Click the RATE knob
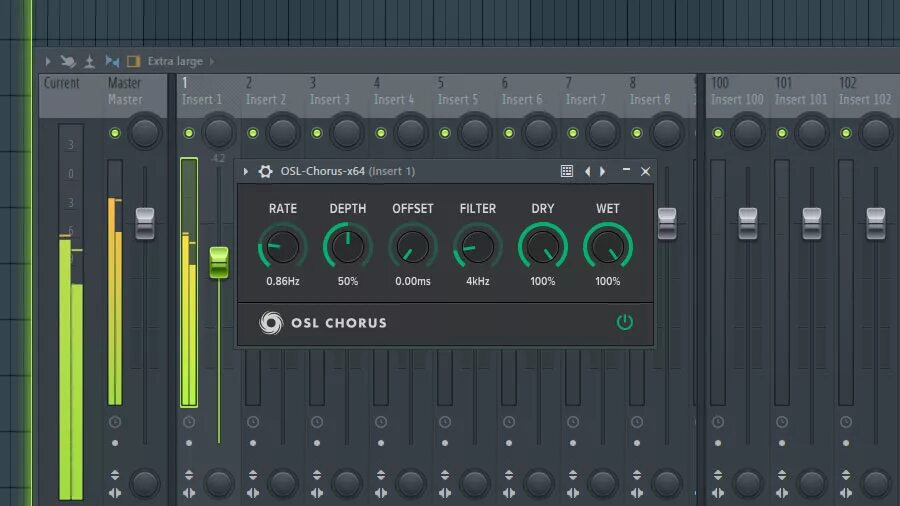This screenshot has width=900, height=506. 282,247
